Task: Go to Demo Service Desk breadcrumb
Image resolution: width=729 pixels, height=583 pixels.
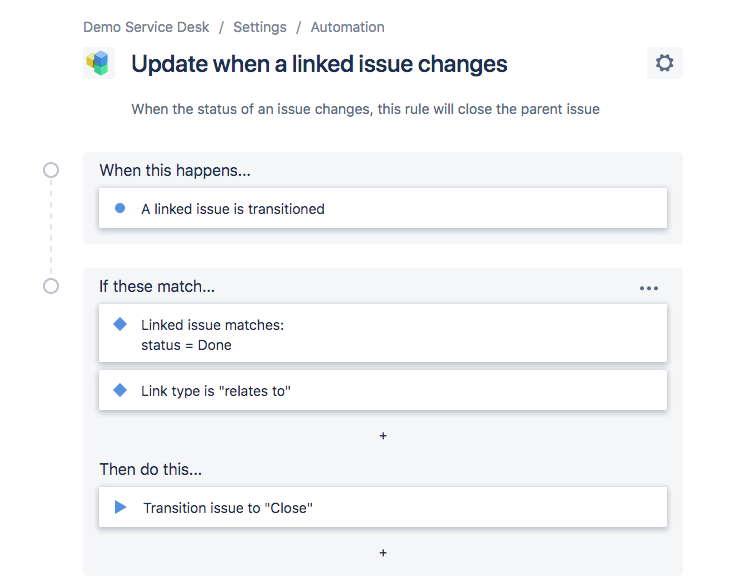Action: pyautogui.click(x=146, y=27)
